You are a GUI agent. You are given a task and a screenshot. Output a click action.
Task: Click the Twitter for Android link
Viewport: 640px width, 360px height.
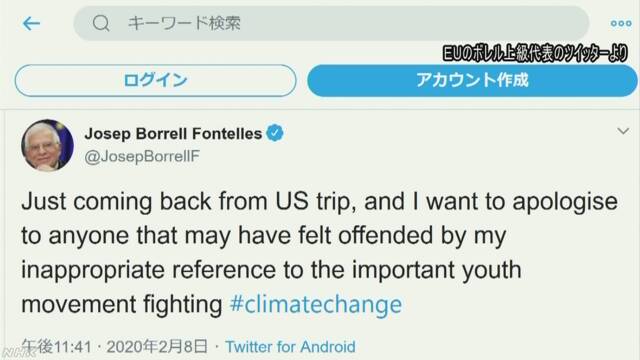290,347
